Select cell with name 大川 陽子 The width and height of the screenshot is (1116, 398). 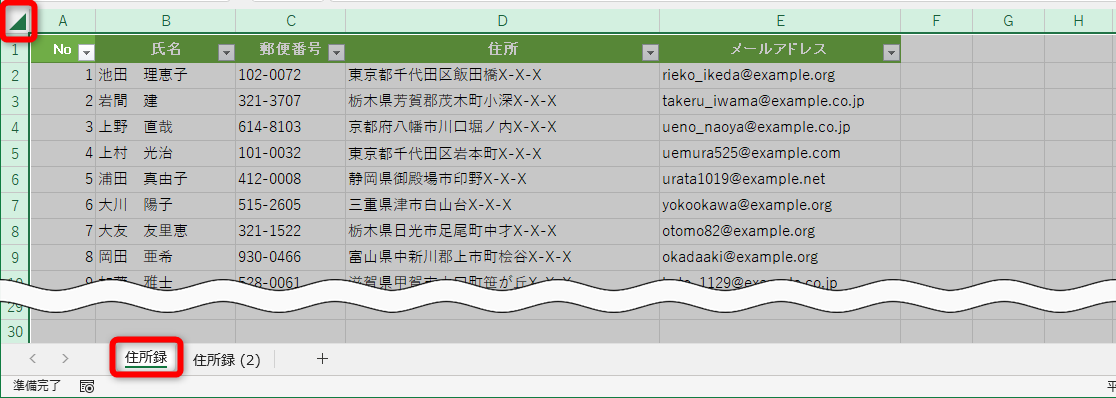(166, 206)
